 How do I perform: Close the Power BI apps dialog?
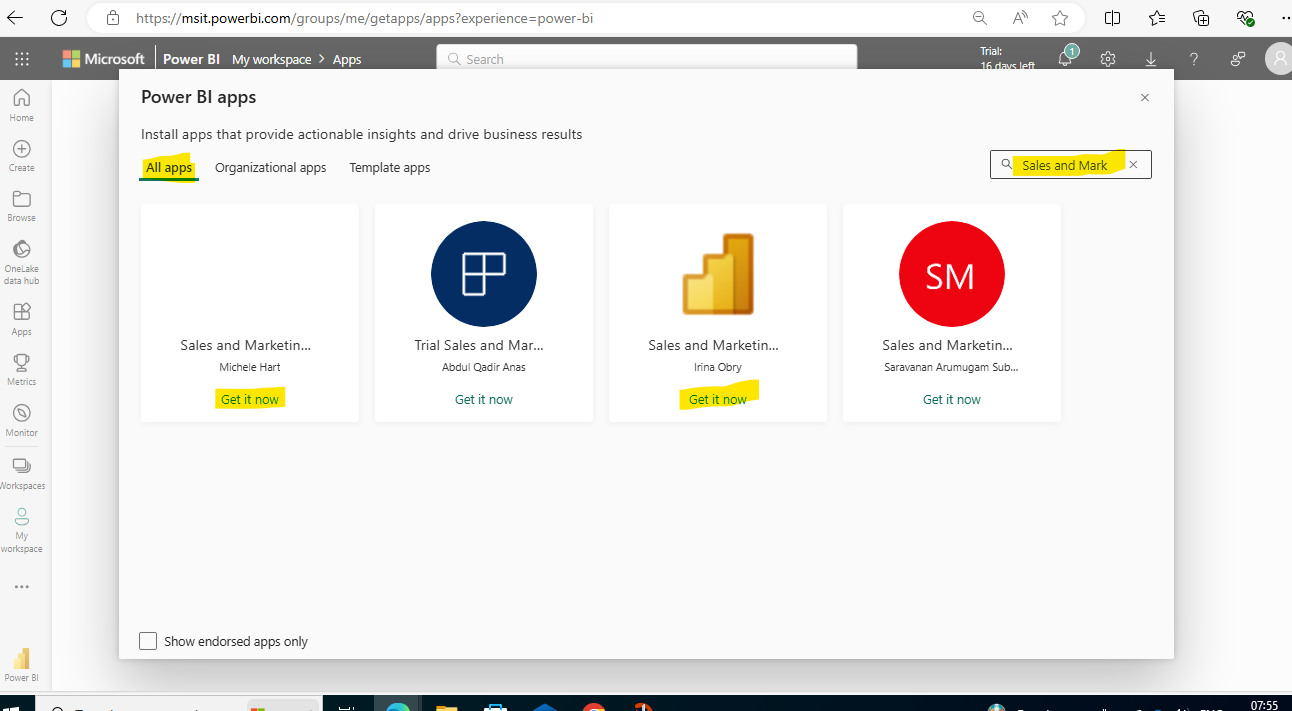coord(1145,97)
